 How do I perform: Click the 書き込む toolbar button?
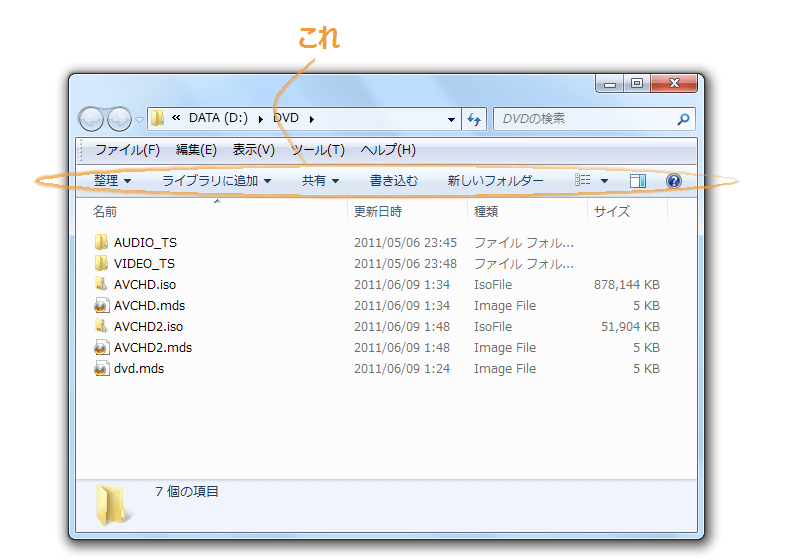[x=394, y=181]
